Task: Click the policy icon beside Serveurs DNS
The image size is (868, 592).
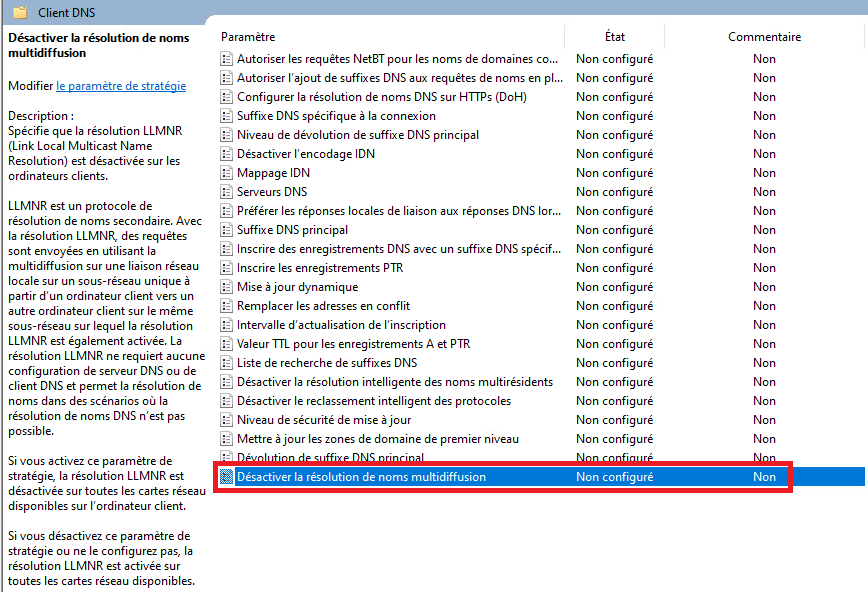Action: [226, 192]
